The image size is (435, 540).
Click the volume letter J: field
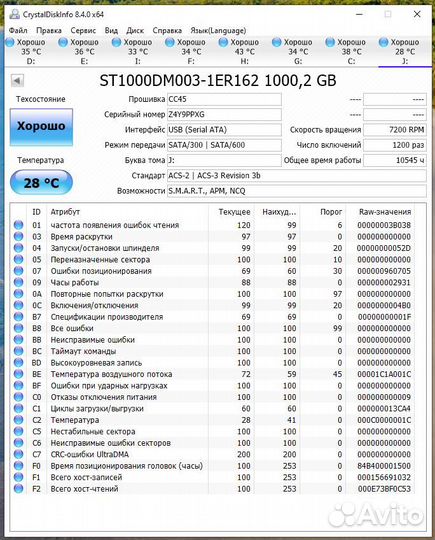224,160
